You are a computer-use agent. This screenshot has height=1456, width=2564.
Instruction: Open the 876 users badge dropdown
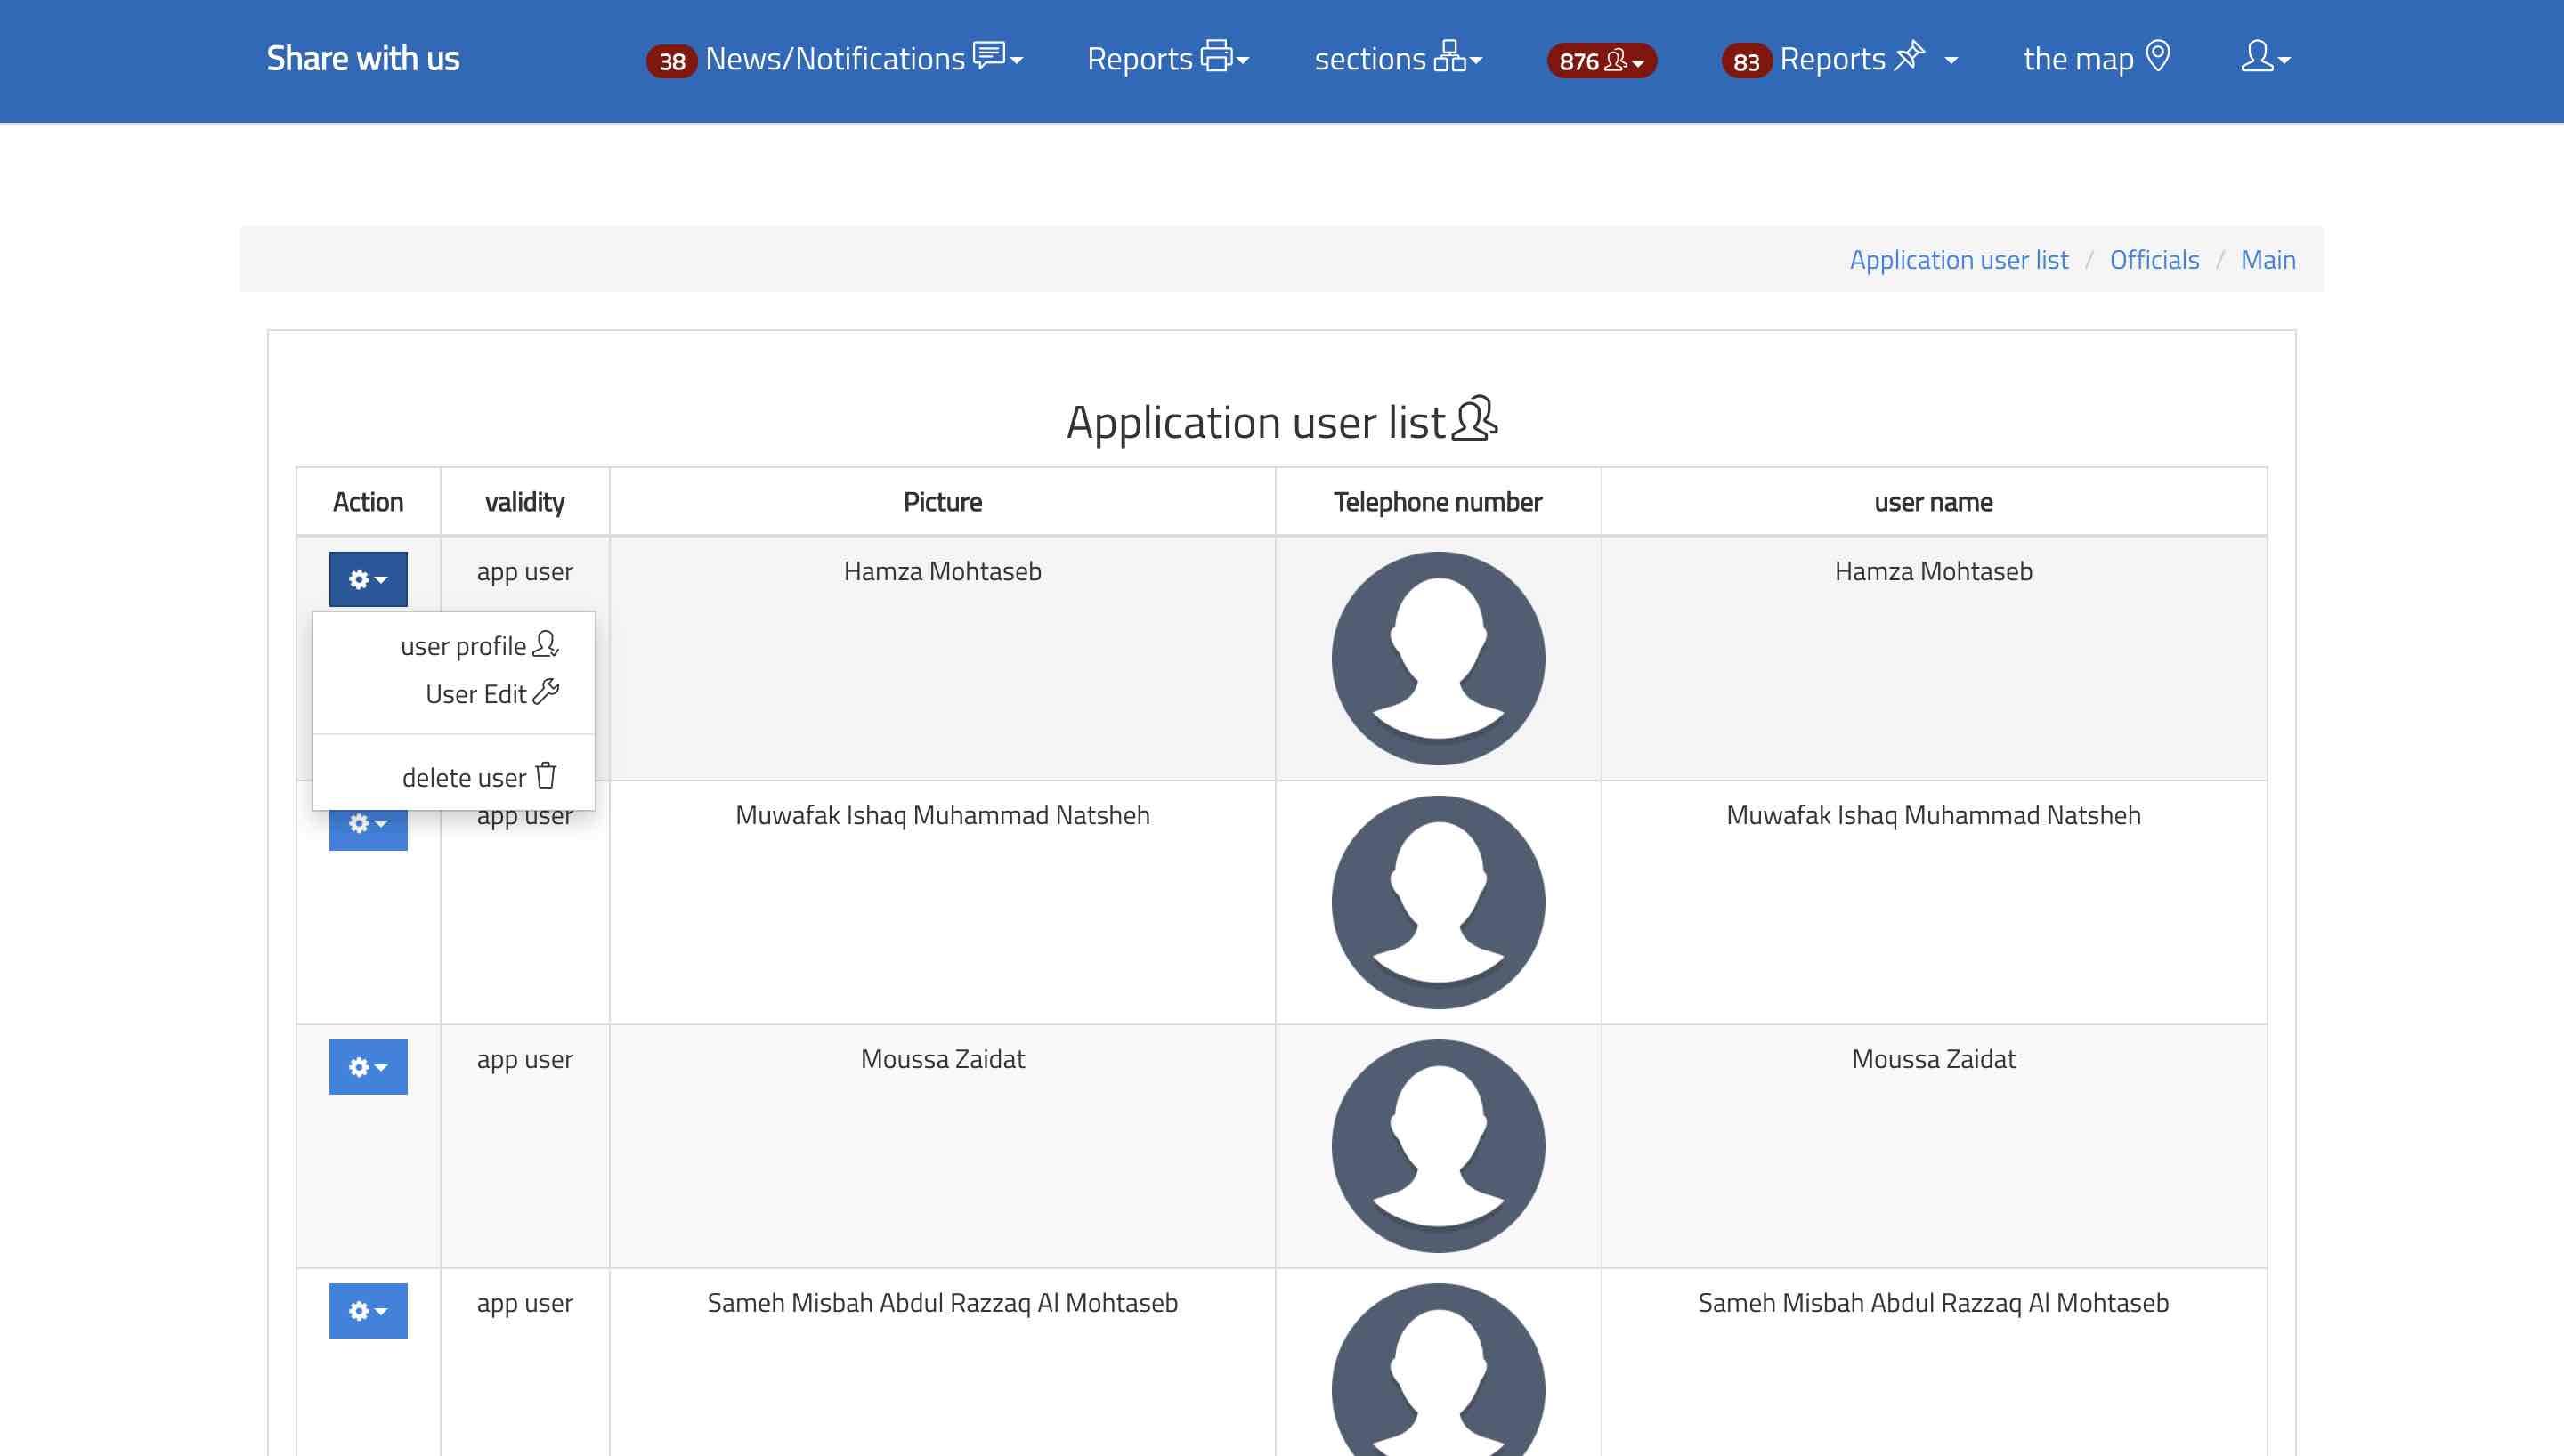[1601, 61]
